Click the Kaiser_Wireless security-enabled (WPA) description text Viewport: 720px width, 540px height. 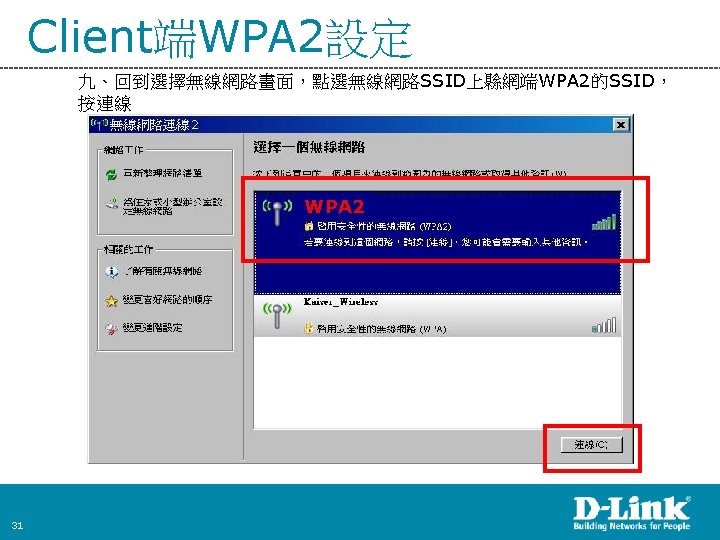(381, 329)
